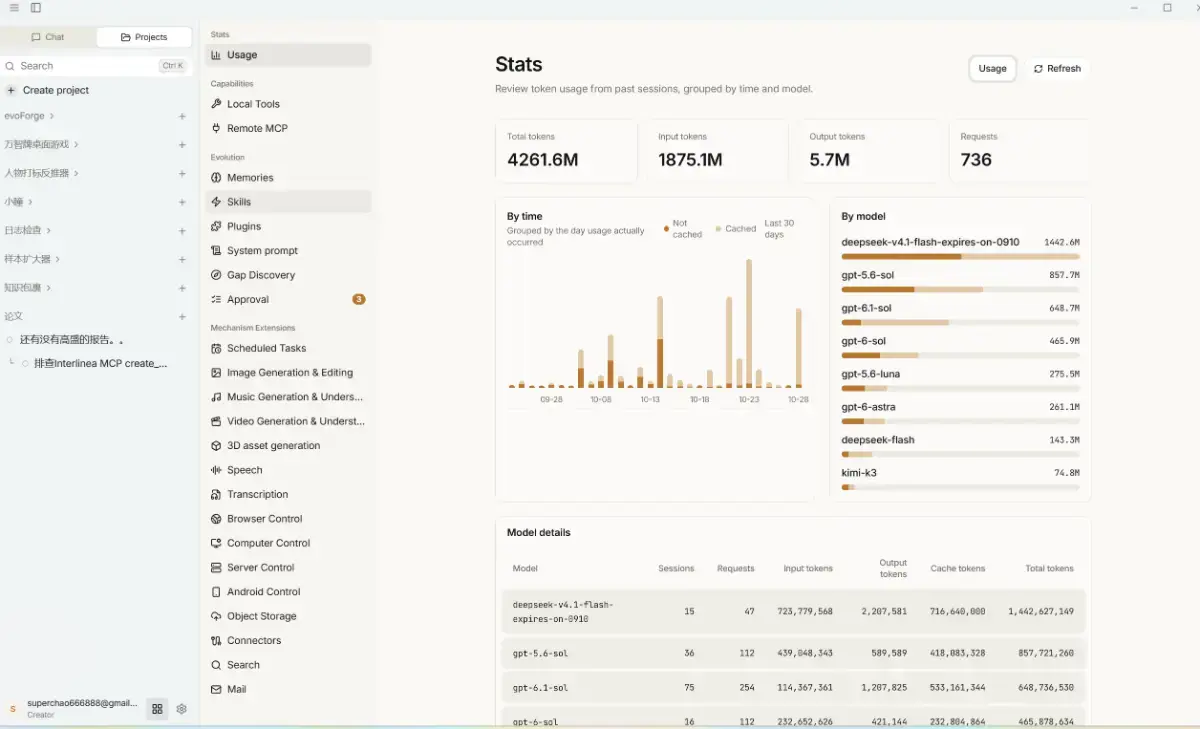Open the Usage stats icon in sidebar
Viewport: 1200px width, 729px height.
click(x=216, y=55)
